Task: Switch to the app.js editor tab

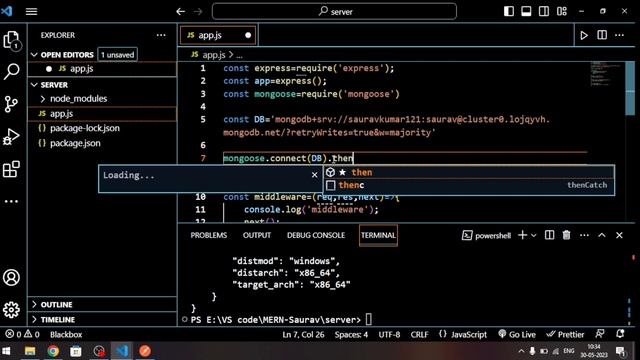Action: (218, 35)
